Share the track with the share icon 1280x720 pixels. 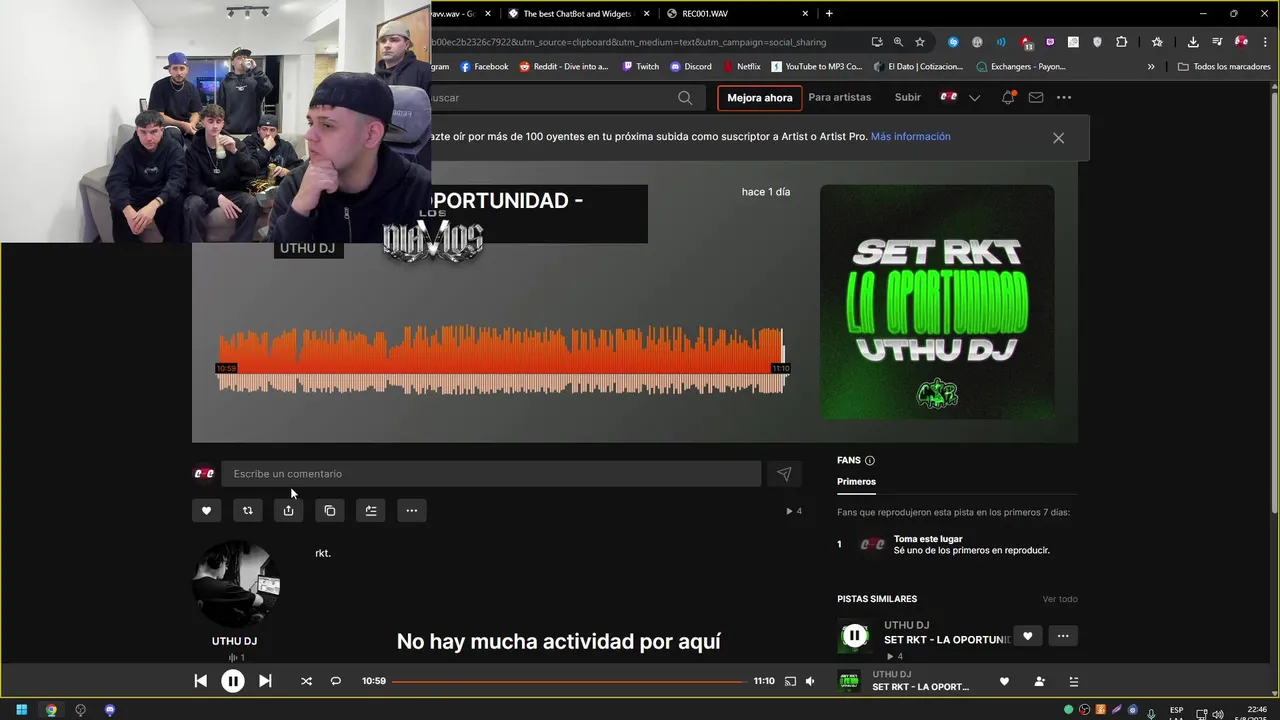click(x=288, y=511)
